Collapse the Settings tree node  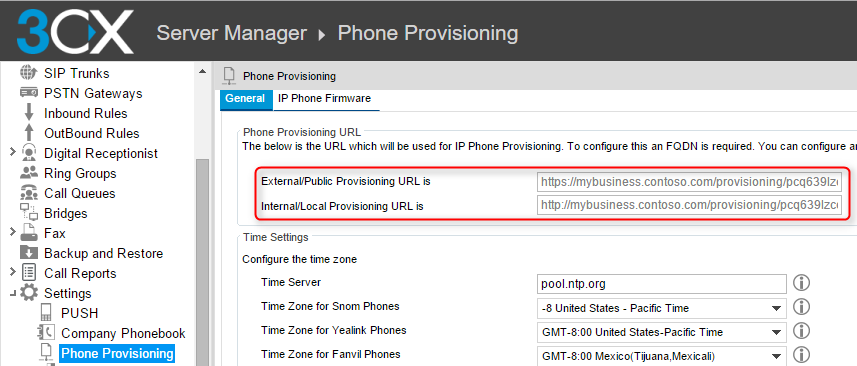(x=13, y=294)
